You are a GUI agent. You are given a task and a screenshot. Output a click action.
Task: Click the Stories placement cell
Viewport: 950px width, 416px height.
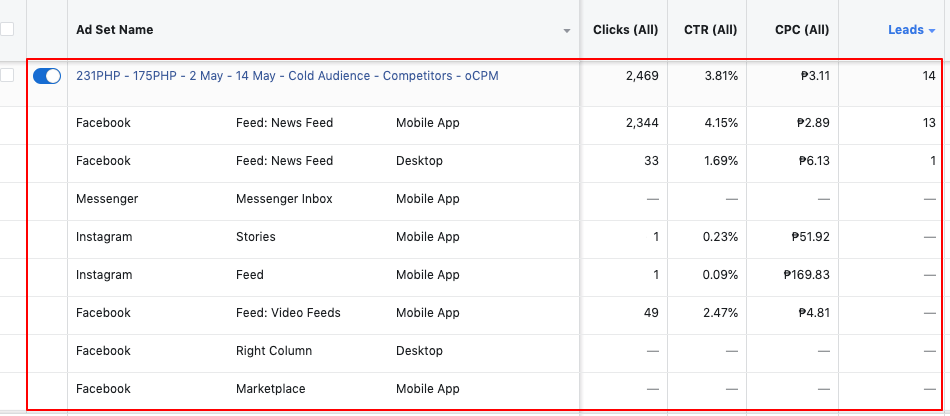[x=256, y=237]
